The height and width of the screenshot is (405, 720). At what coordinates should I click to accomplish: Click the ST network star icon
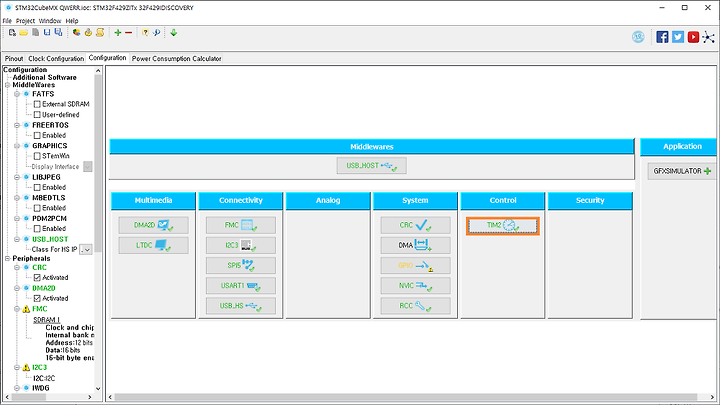[x=709, y=37]
